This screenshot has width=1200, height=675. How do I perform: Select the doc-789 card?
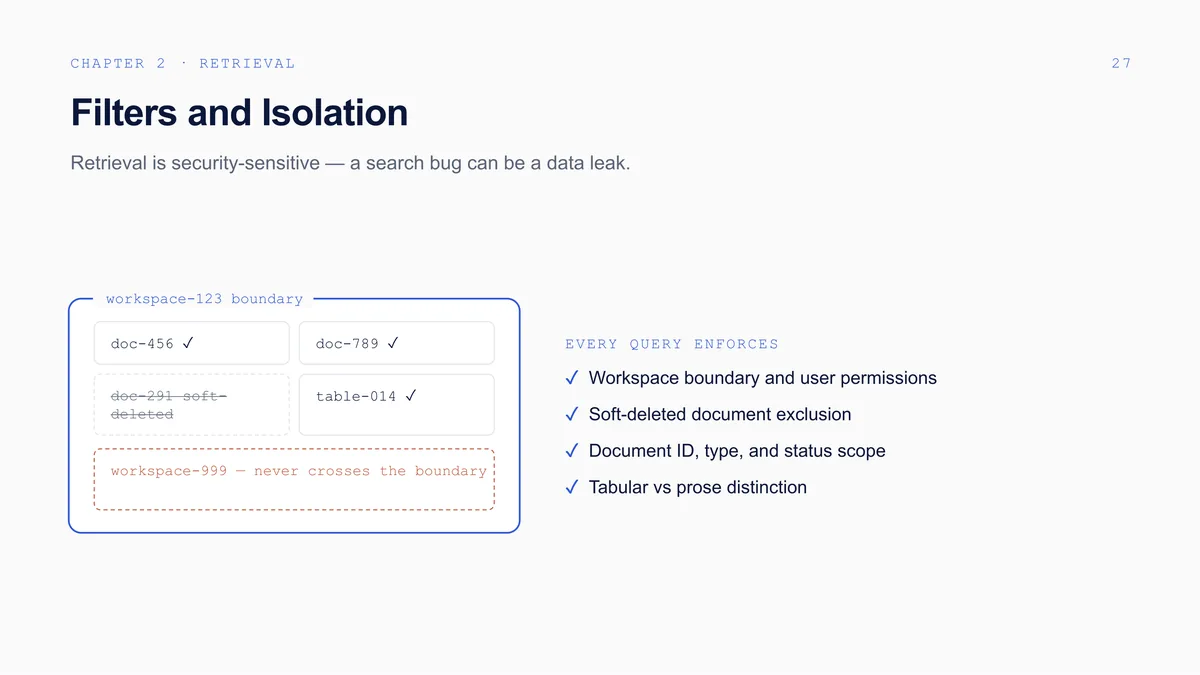[397, 343]
